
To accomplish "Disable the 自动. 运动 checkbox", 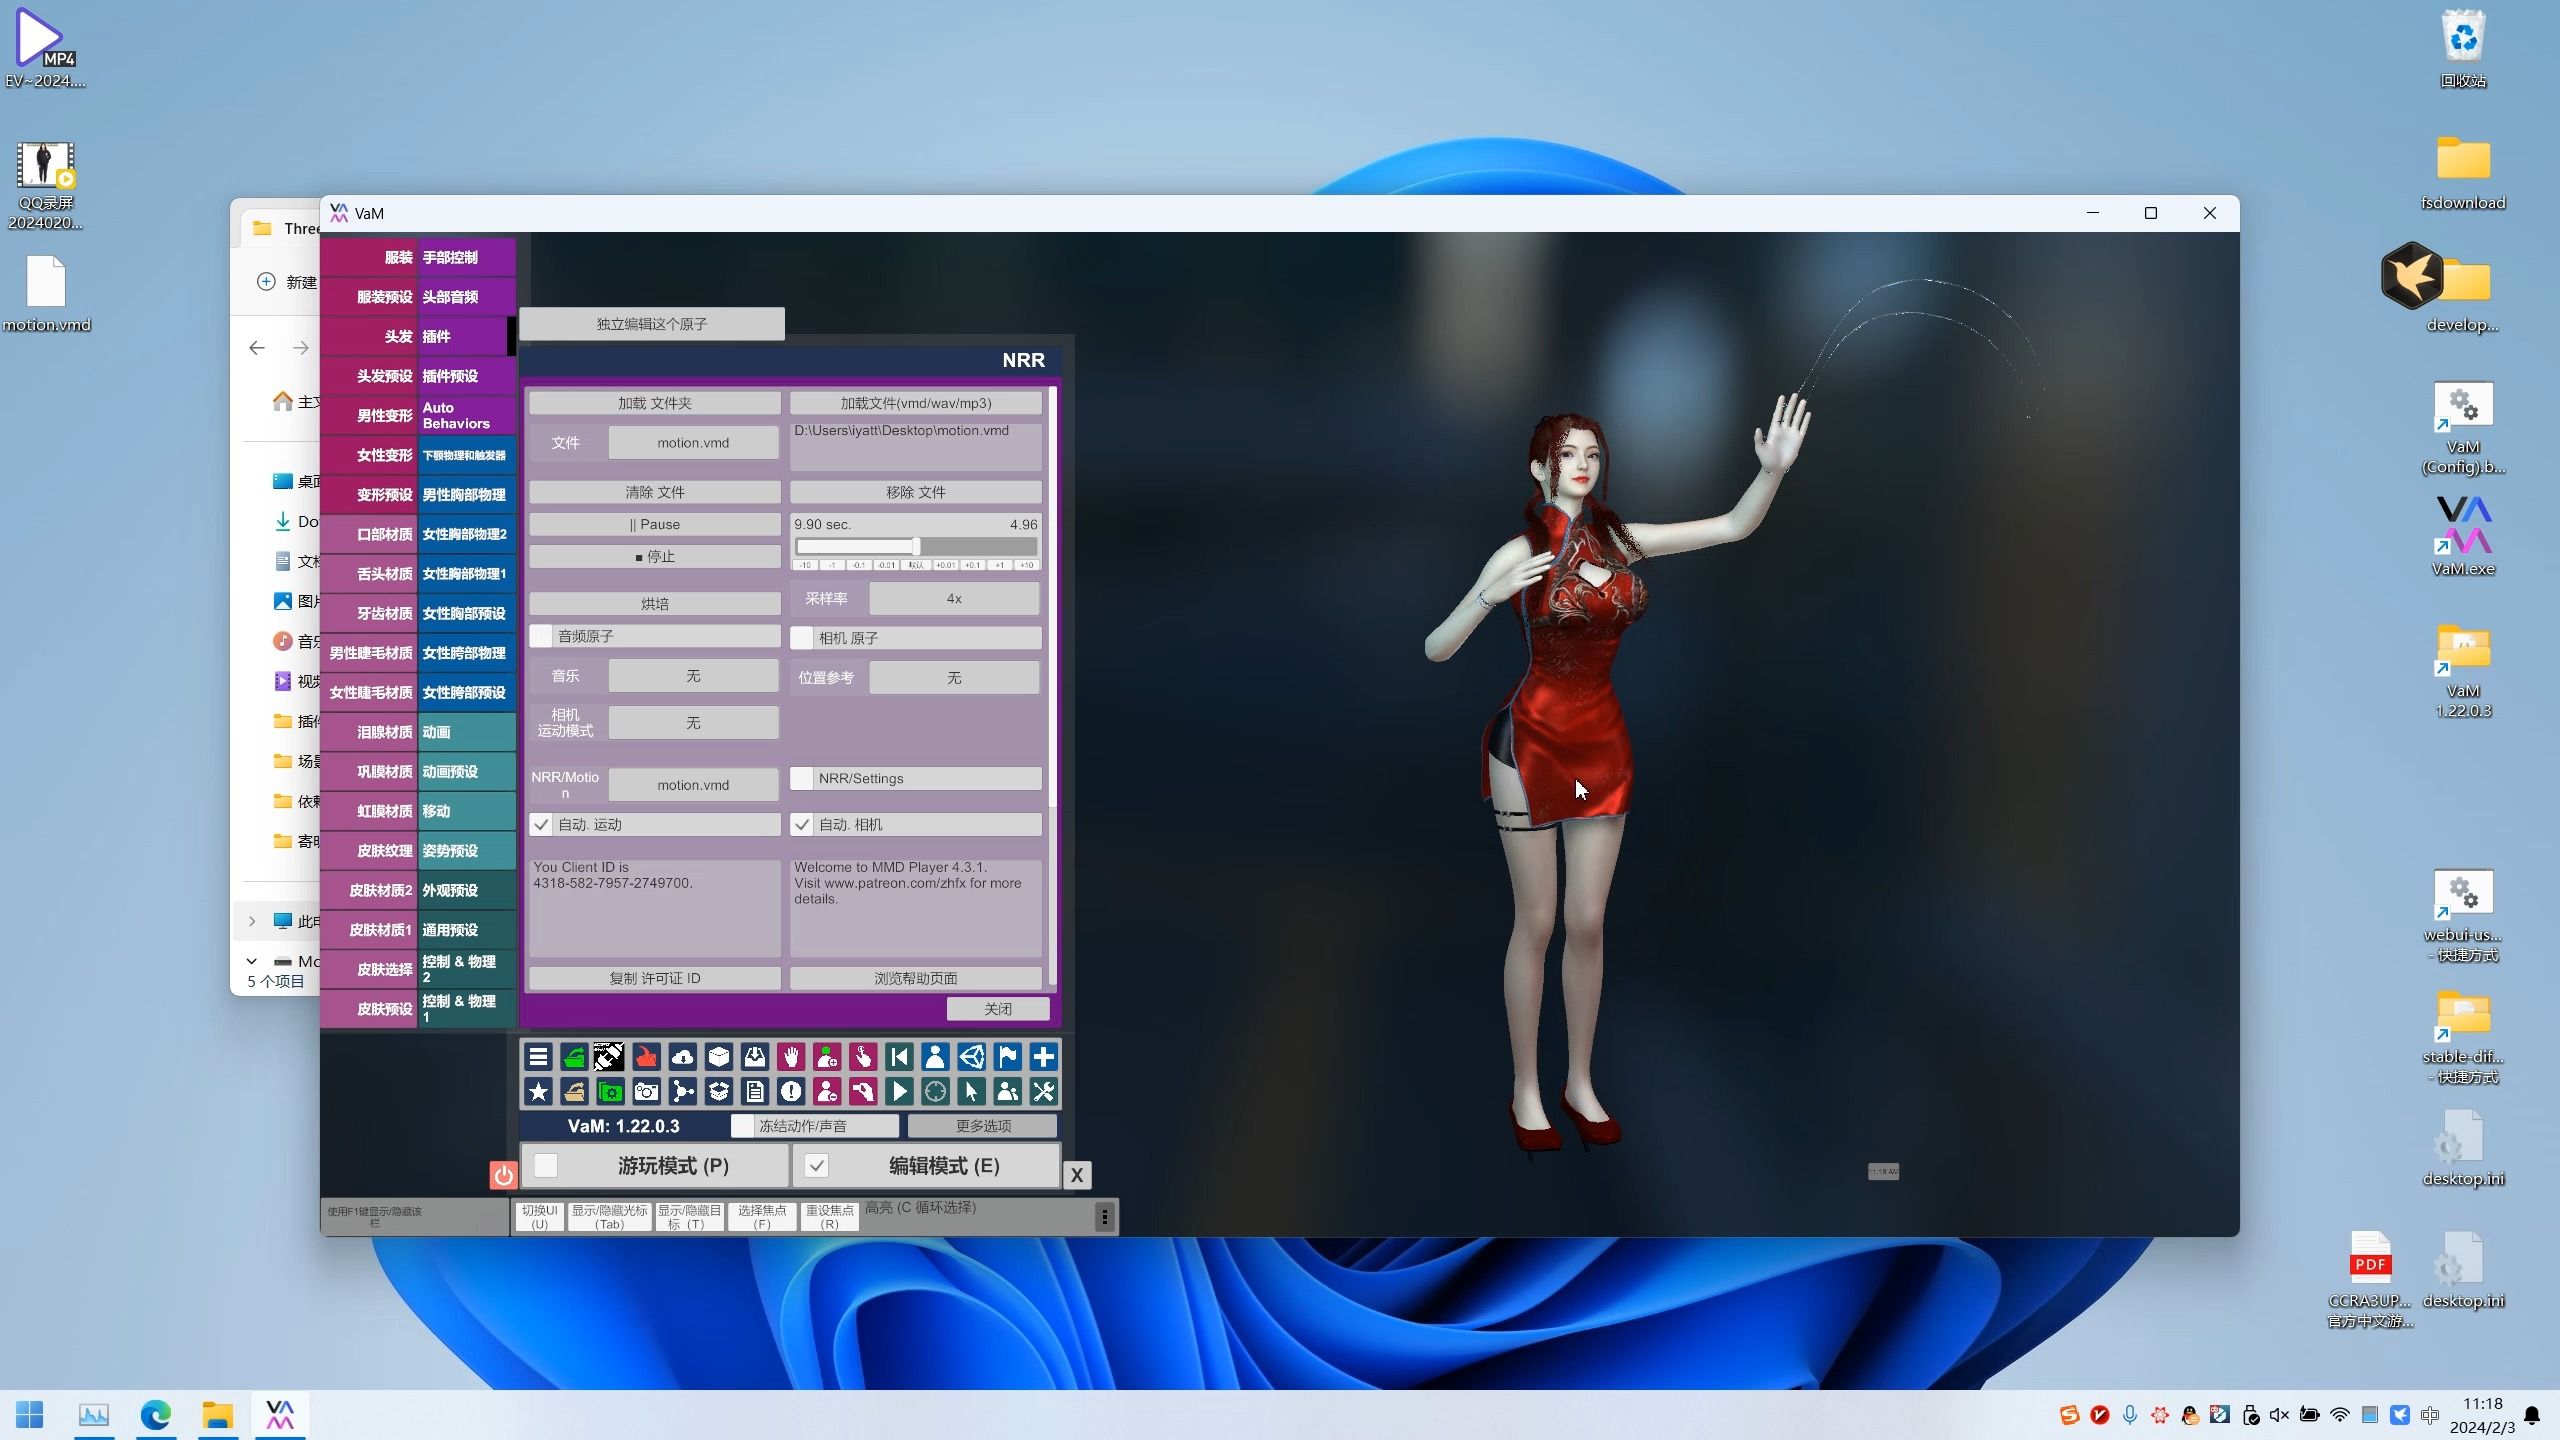I will (541, 825).
